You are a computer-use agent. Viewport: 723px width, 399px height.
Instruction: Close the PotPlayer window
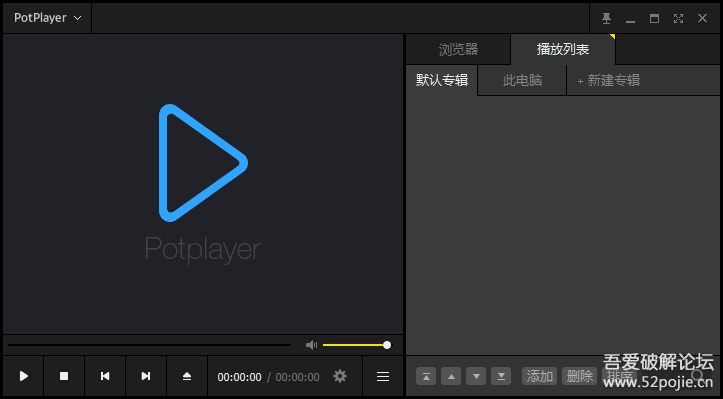(x=702, y=18)
